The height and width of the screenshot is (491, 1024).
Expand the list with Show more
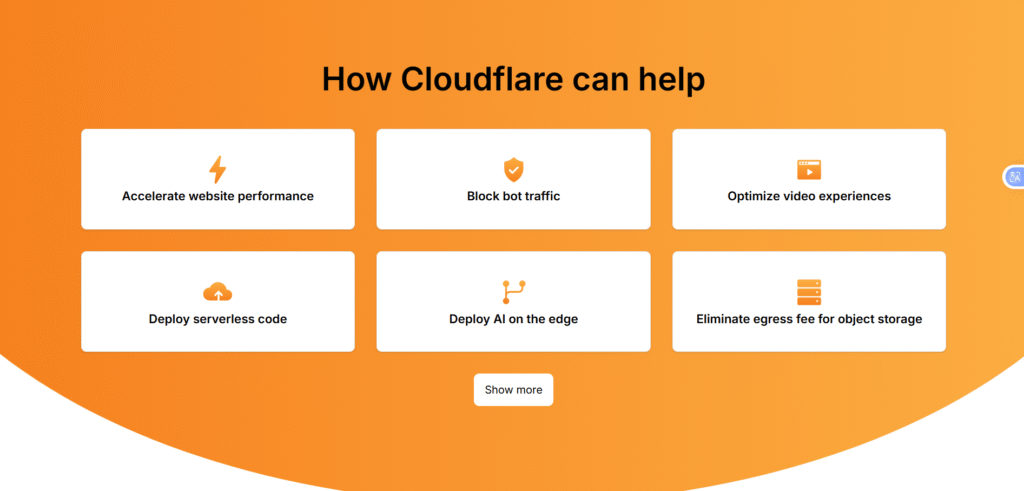(x=513, y=390)
